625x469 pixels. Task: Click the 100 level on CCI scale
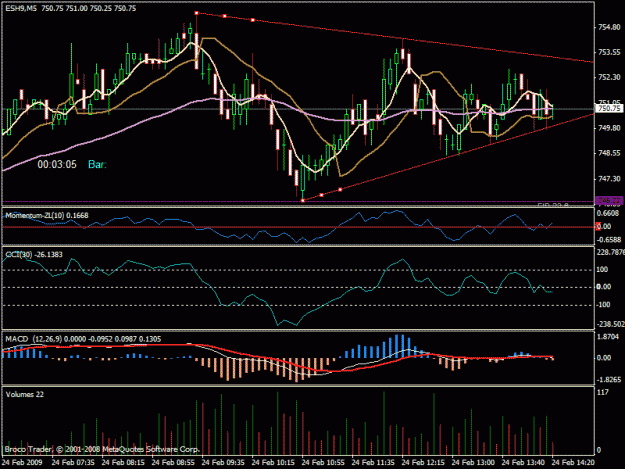(x=602, y=270)
